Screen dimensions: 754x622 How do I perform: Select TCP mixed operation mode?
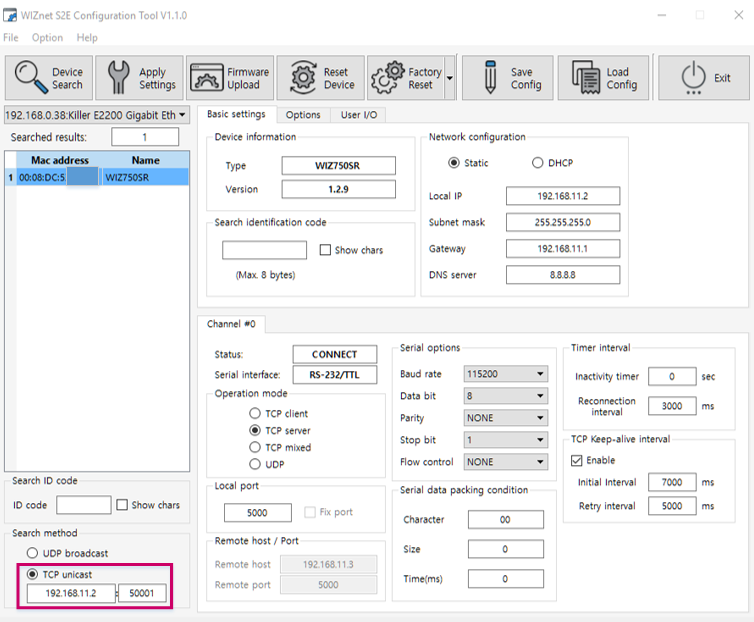coord(255,447)
